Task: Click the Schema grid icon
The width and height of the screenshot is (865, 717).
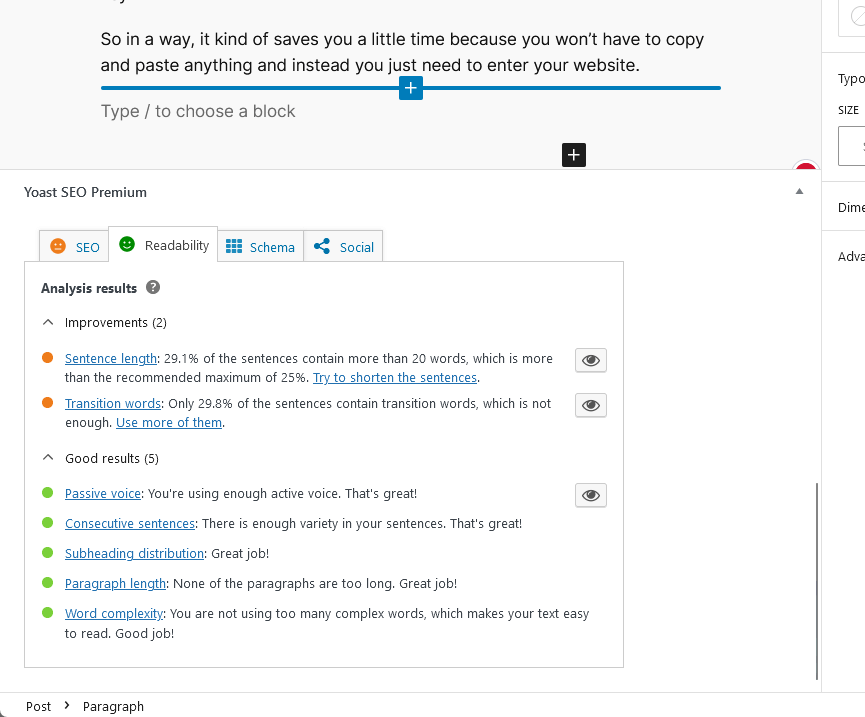Action: pyautogui.click(x=234, y=246)
